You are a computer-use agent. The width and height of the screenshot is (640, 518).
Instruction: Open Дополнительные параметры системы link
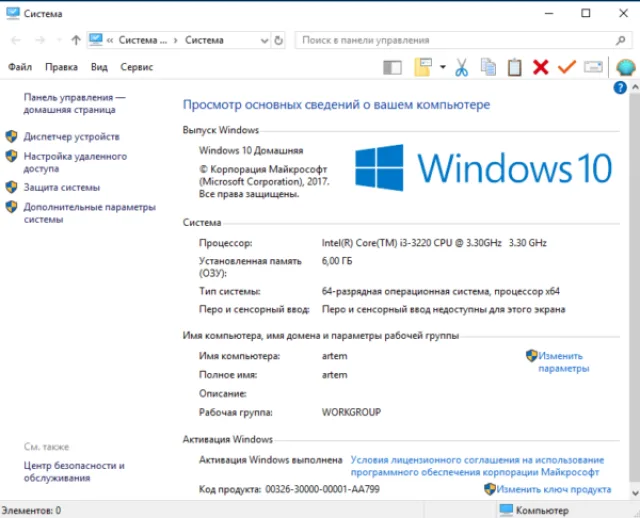89,213
